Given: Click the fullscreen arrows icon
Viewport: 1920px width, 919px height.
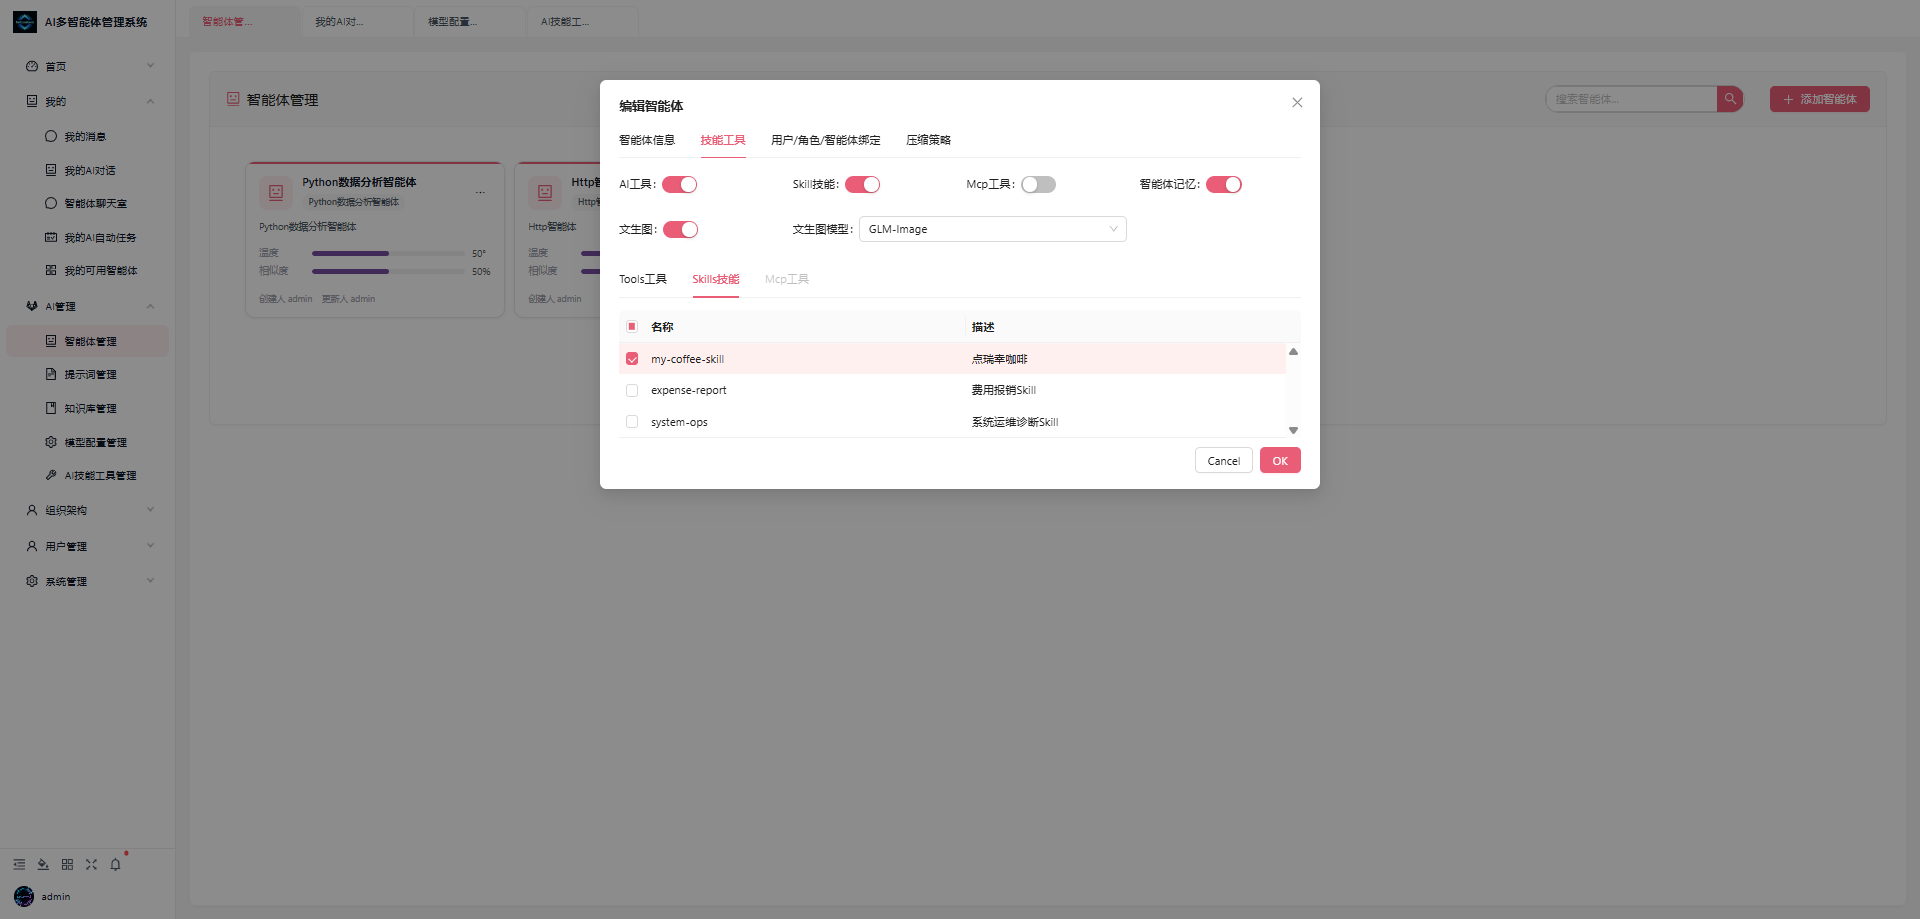Looking at the screenshot, I should click(x=91, y=864).
